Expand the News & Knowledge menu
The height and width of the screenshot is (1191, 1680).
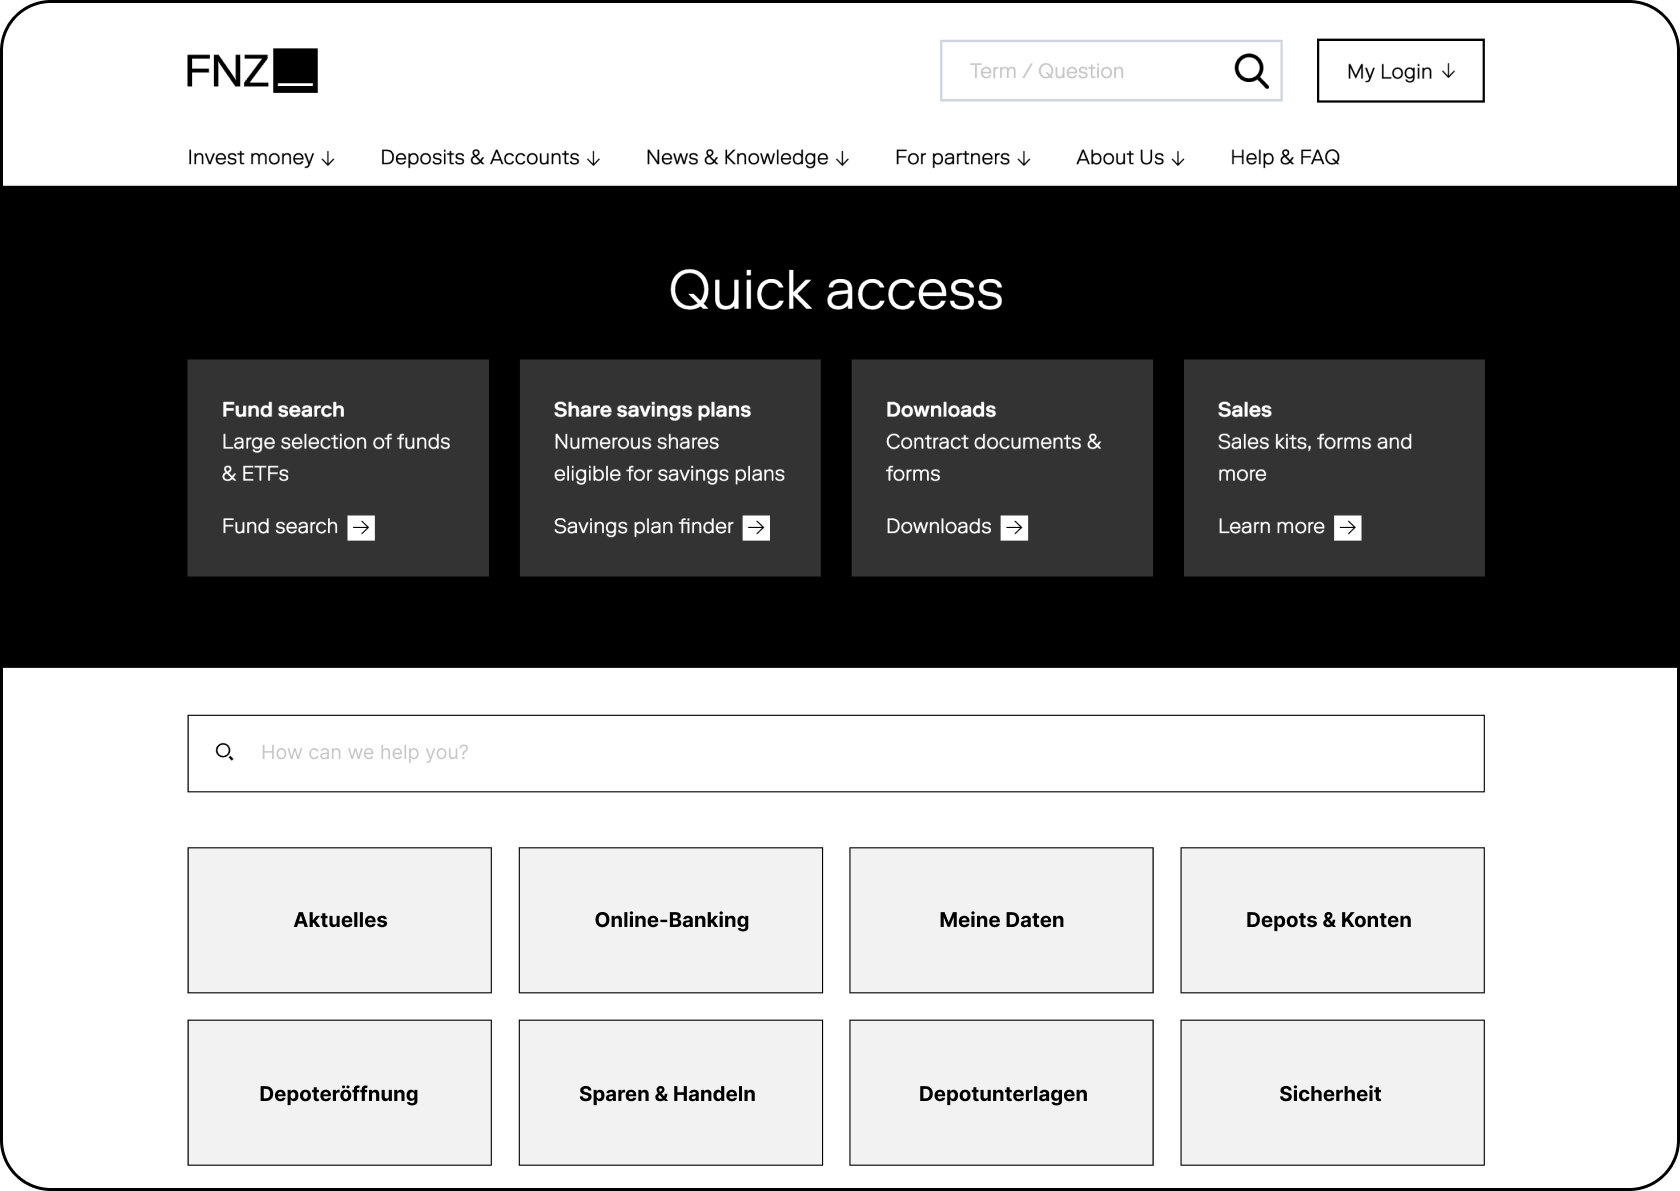click(x=747, y=158)
